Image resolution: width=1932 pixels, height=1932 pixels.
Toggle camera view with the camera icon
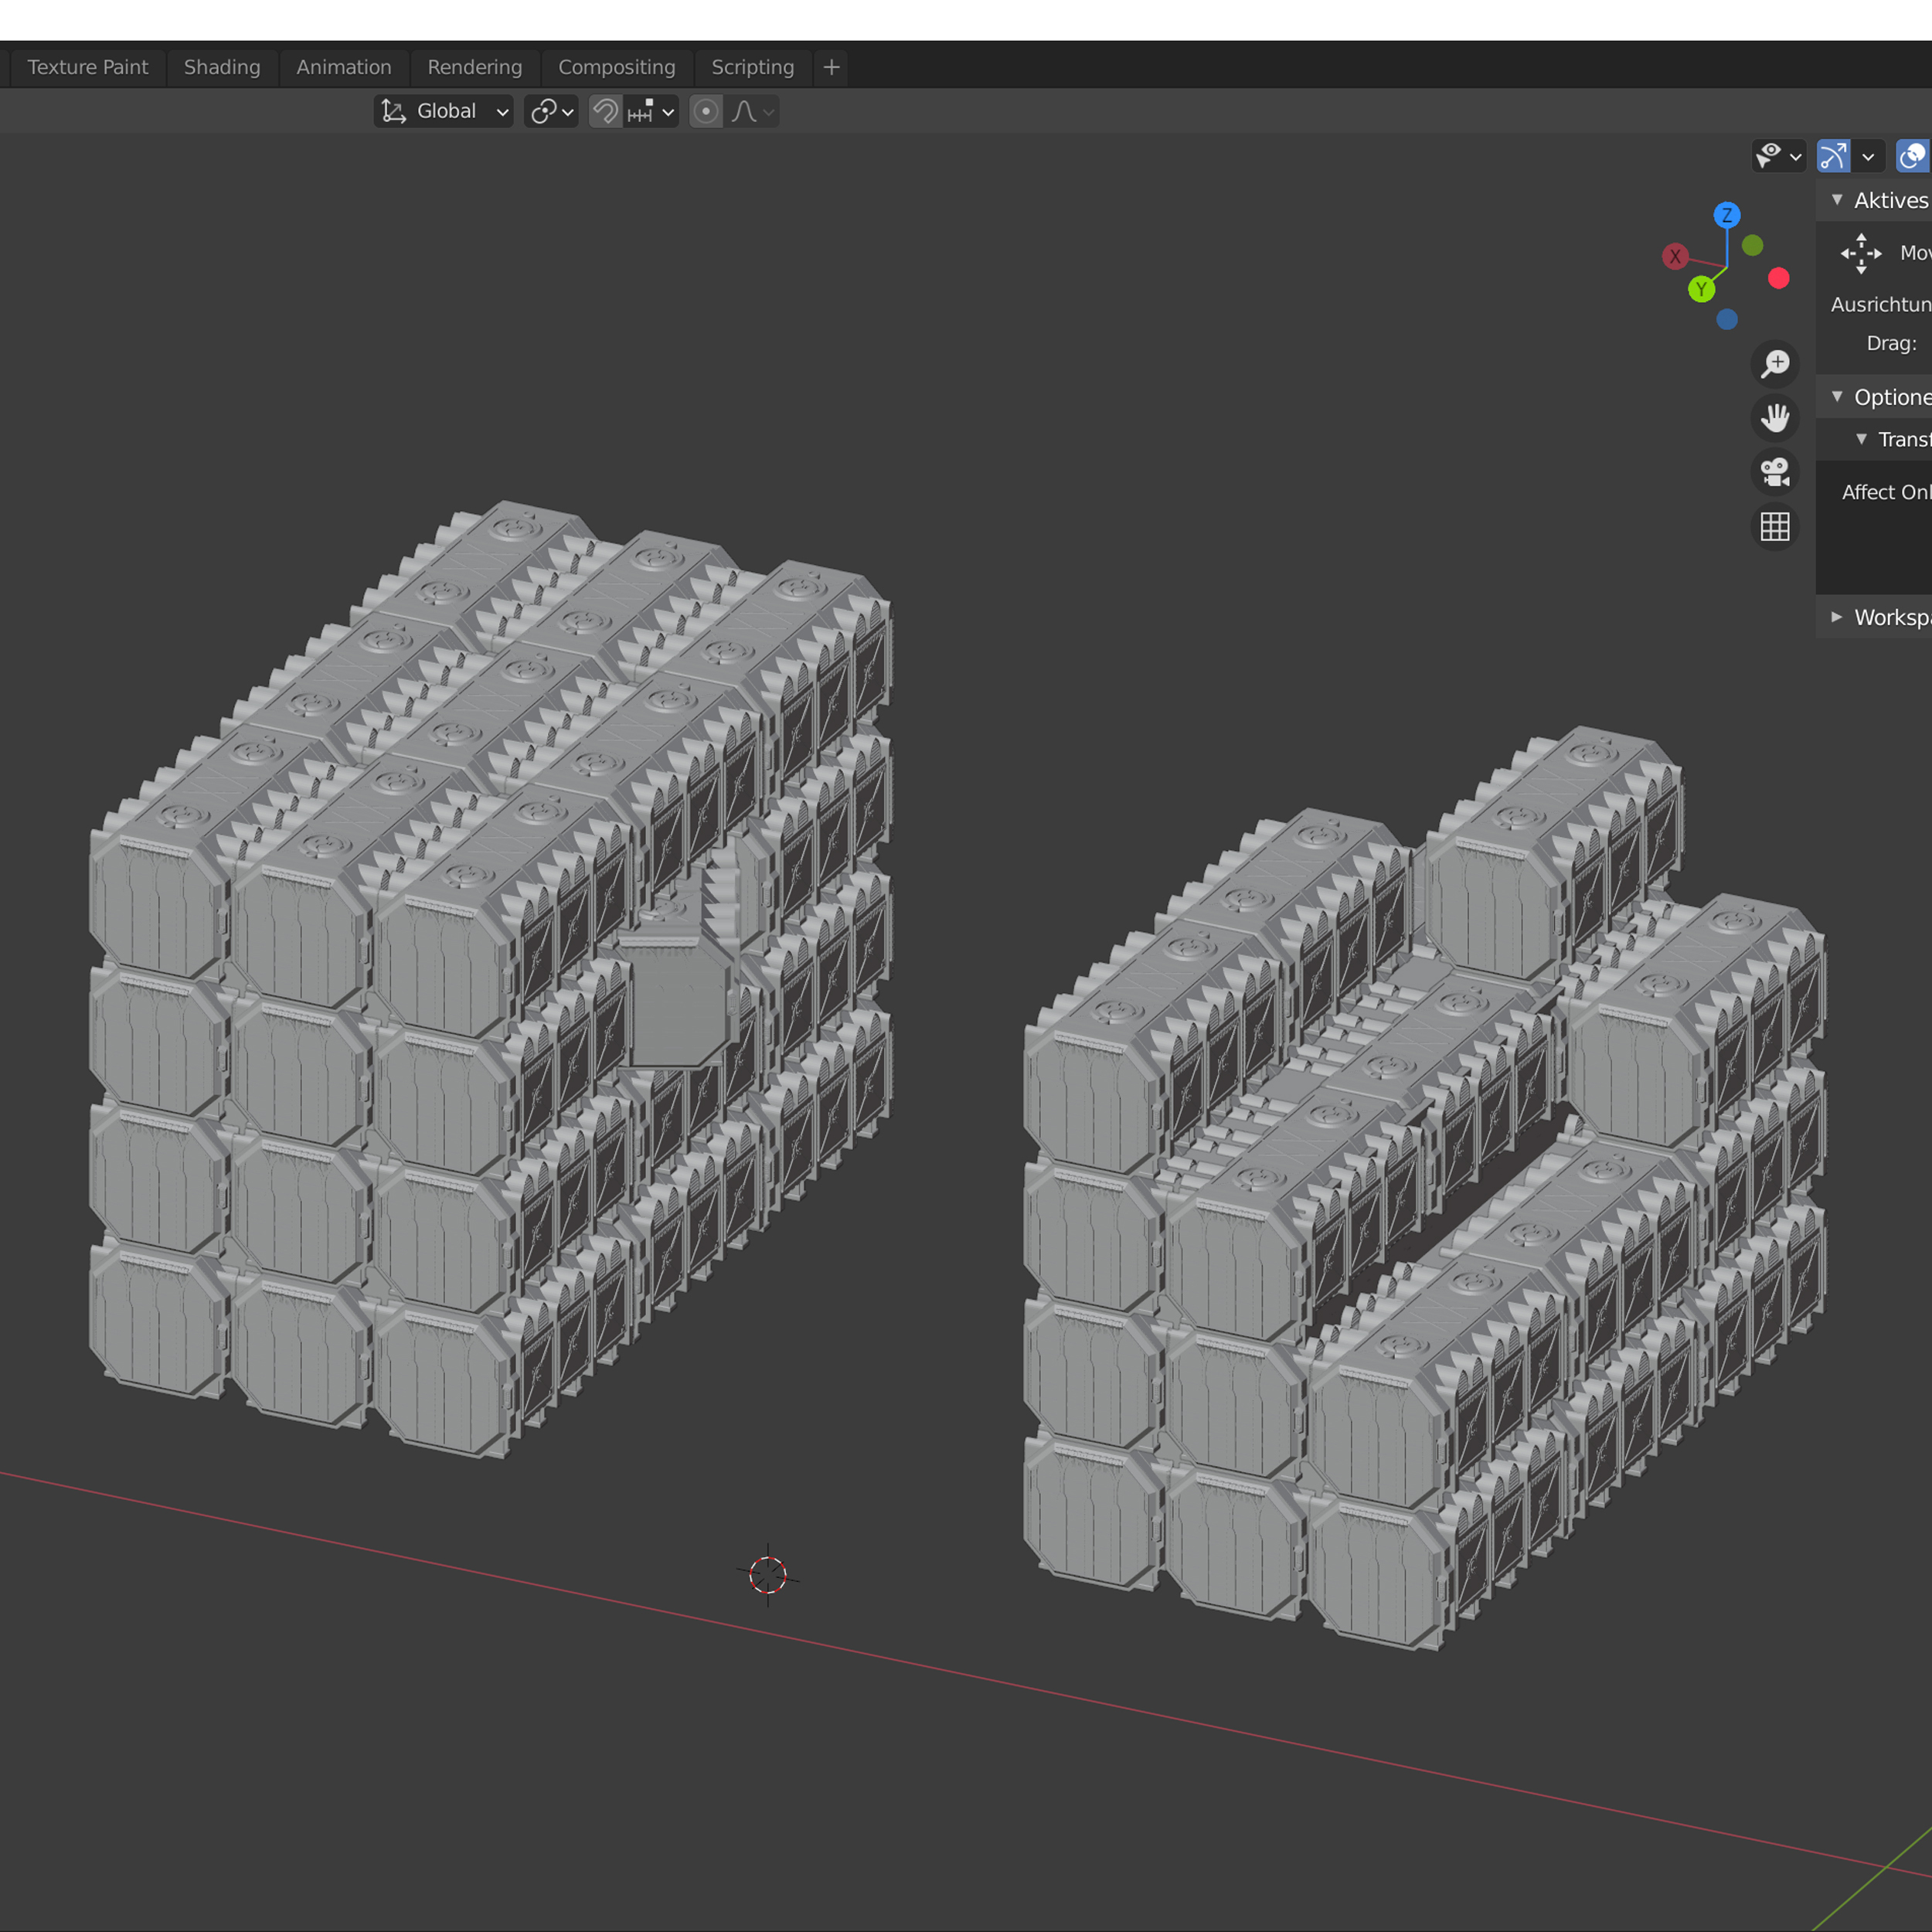click(x=1775, y=472)
